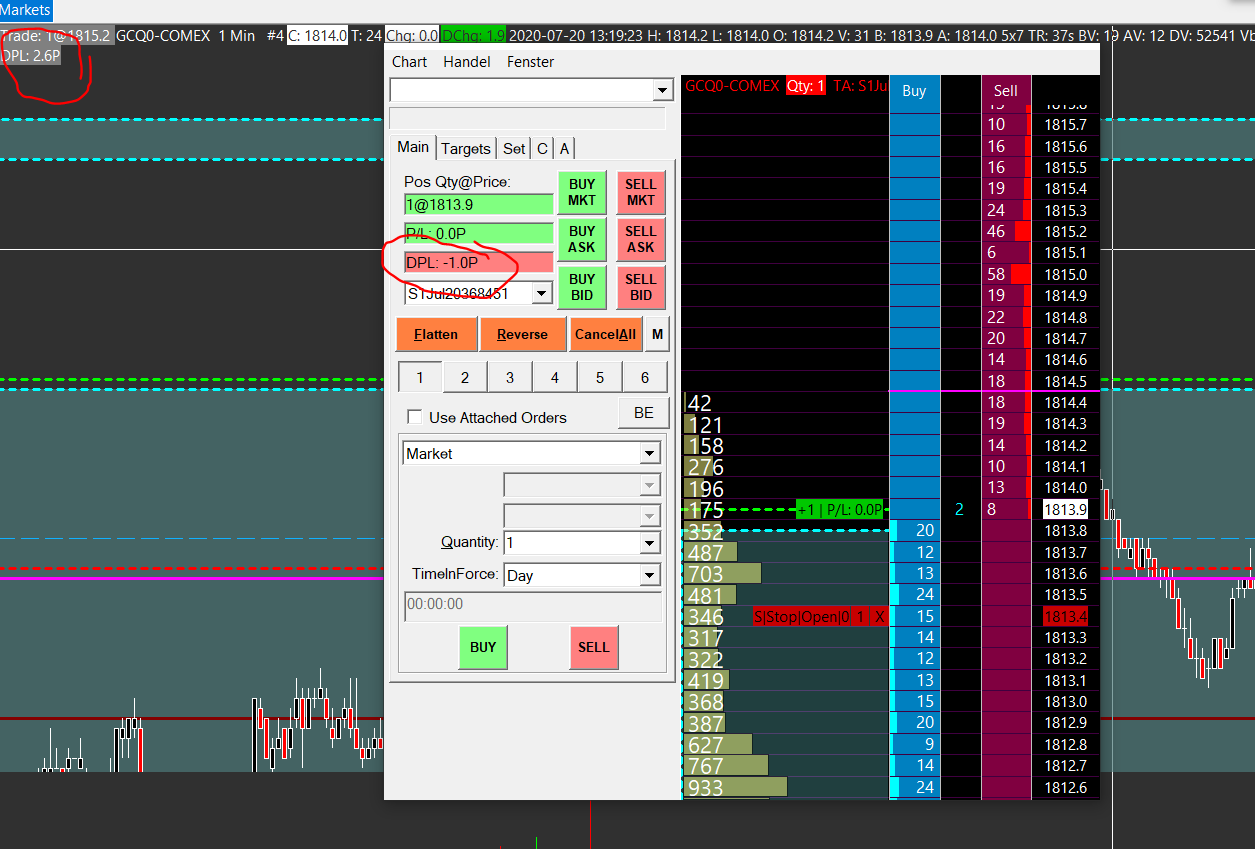Click the BE break-even button

click(x=643, y=413)
